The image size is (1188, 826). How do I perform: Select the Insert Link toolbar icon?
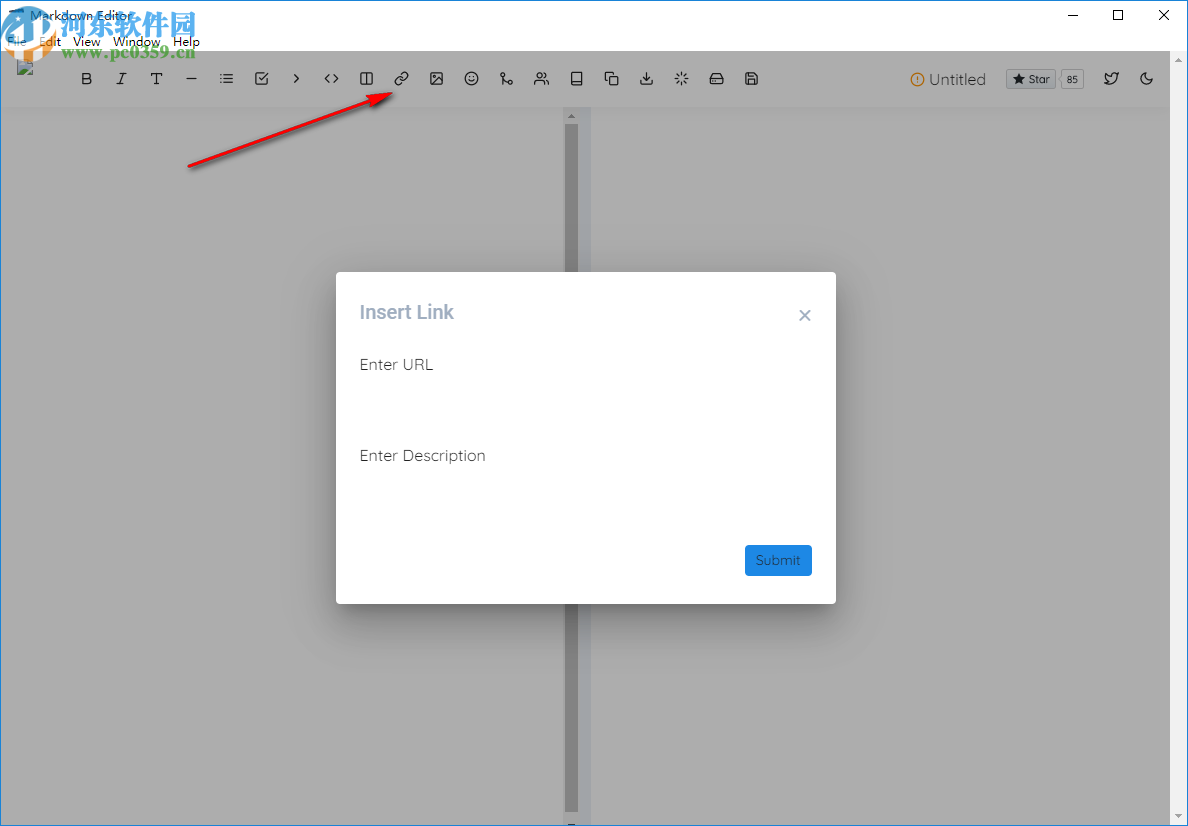coord(401,78)
